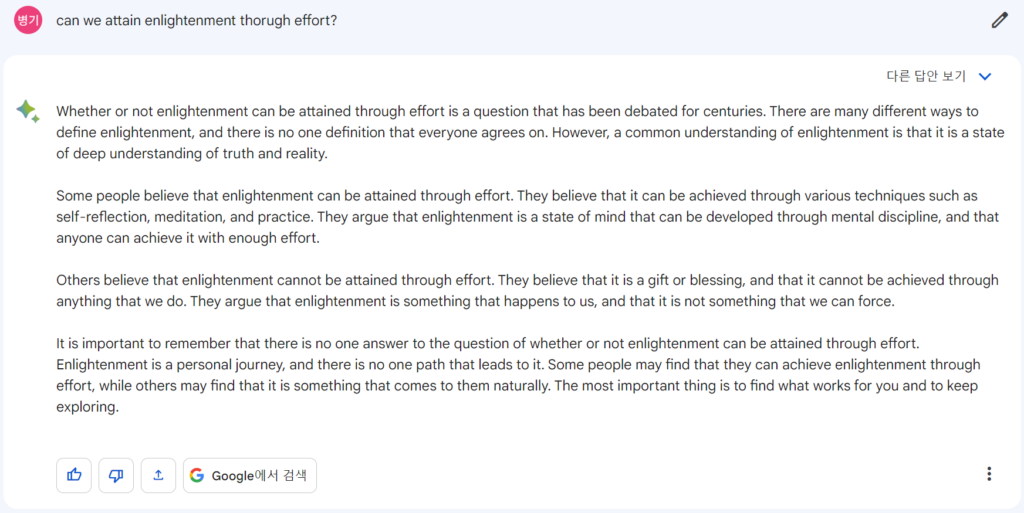This screenshot has width=1024, height=513.
Task: Click the pencil icon to edit the prompt
Action: click(999, 20)
